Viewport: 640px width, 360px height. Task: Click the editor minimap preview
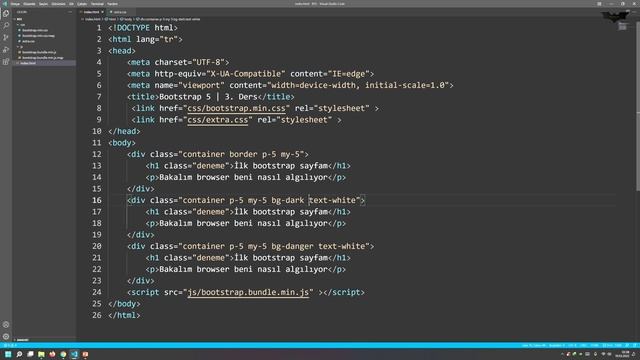[622, 27]
